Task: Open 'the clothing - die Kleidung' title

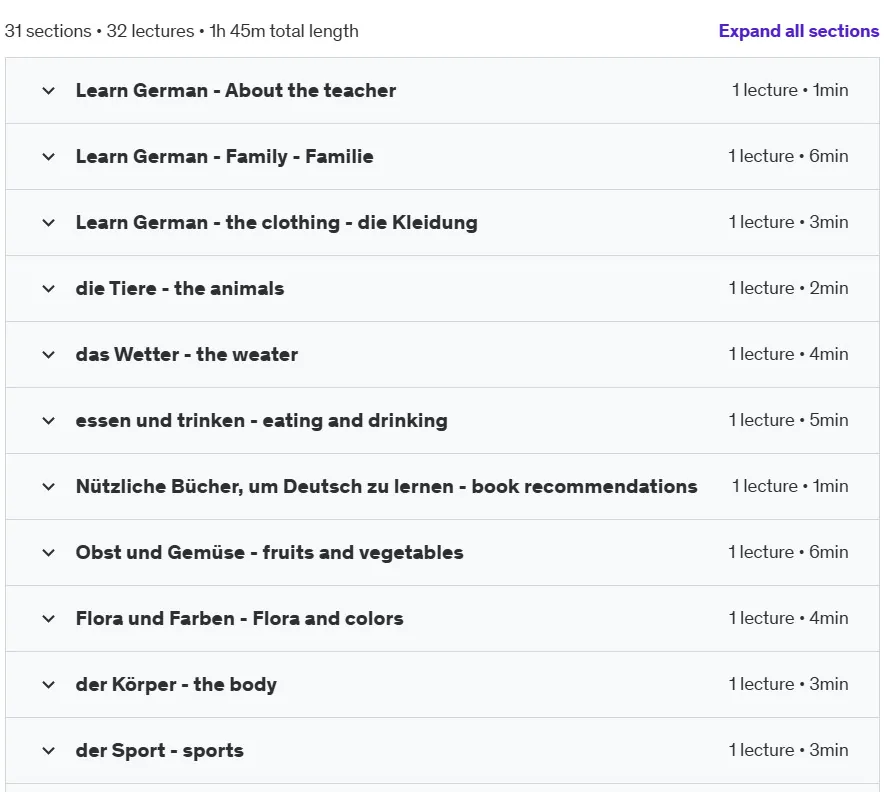Action: pyautogui.click(x=351, y=222)
